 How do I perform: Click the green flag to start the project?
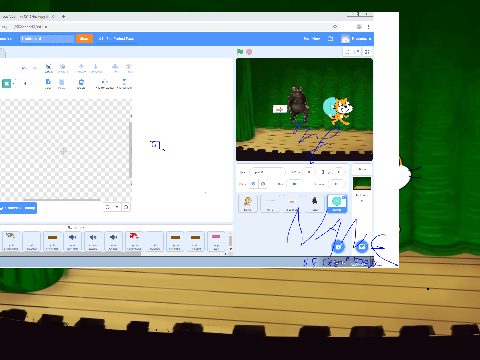[x=240, y=52]
